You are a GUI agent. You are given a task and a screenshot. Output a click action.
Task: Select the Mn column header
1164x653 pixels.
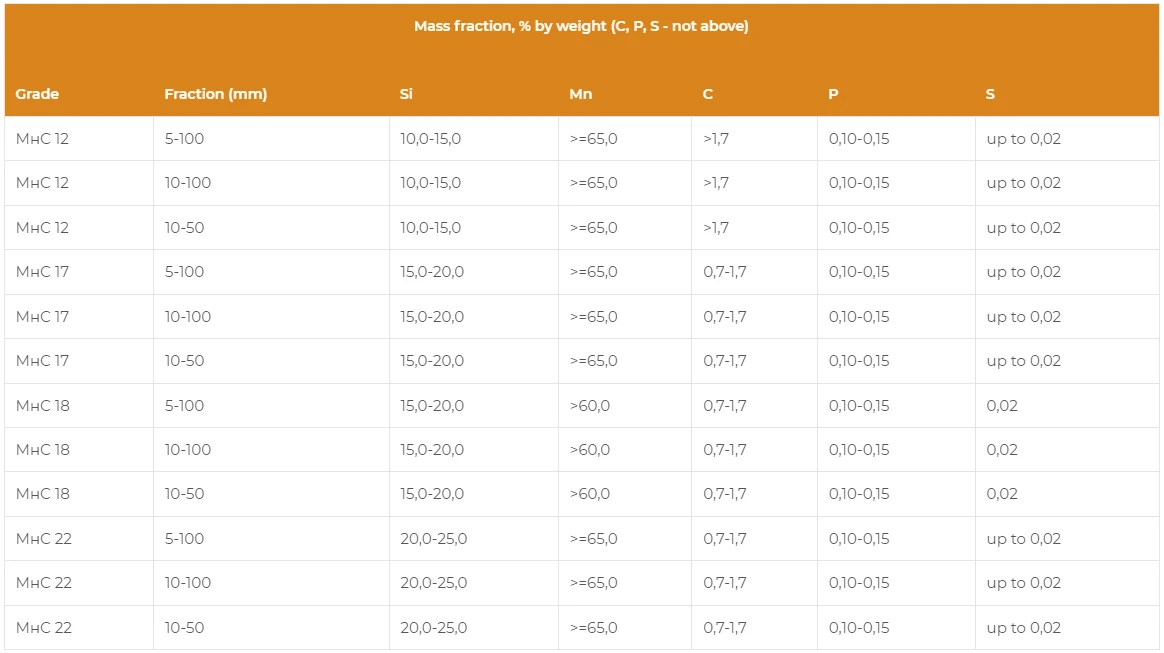(581, 94)
